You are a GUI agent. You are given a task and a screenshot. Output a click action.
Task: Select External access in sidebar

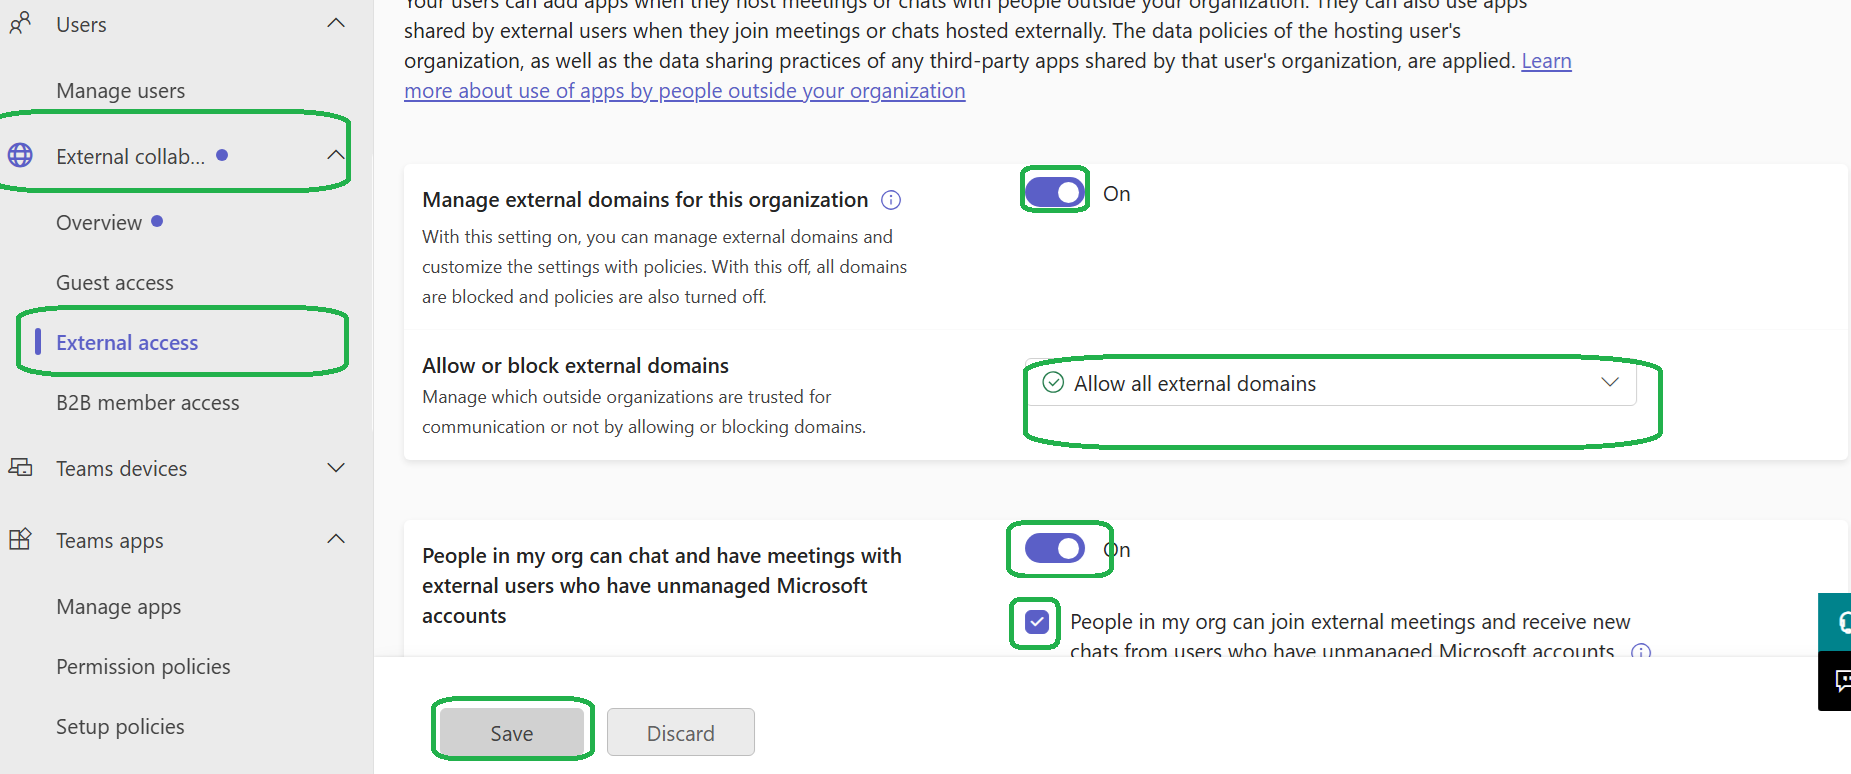tap(127, 343)
